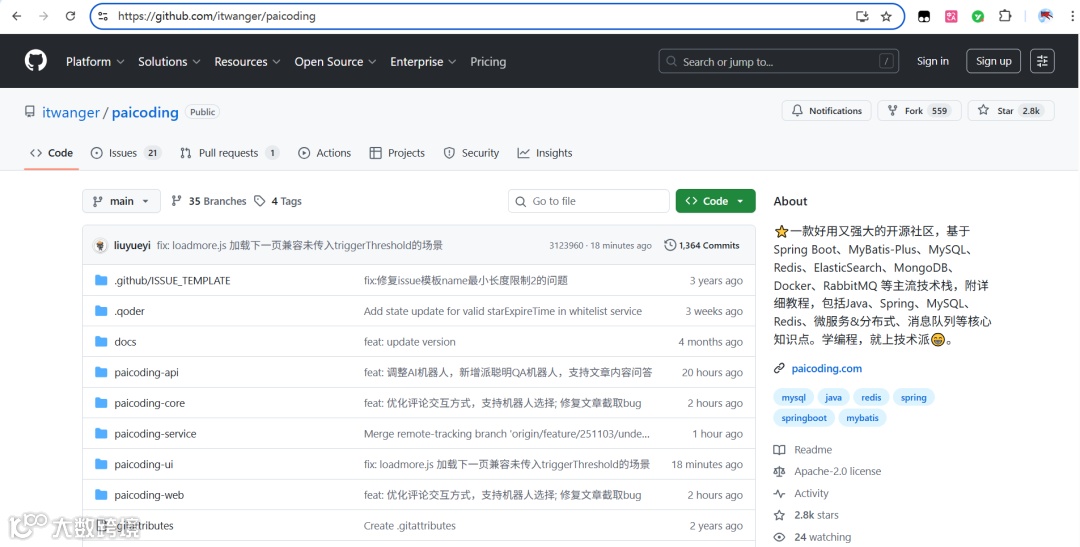Click the liuyueyi author avatar

coord(101,245)
